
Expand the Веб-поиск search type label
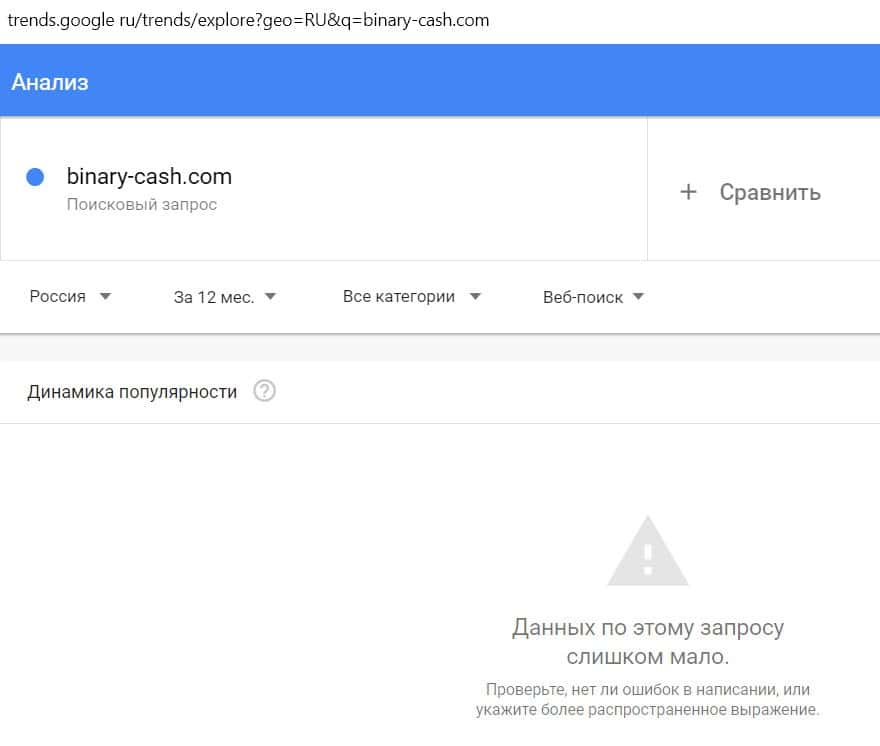582,297
